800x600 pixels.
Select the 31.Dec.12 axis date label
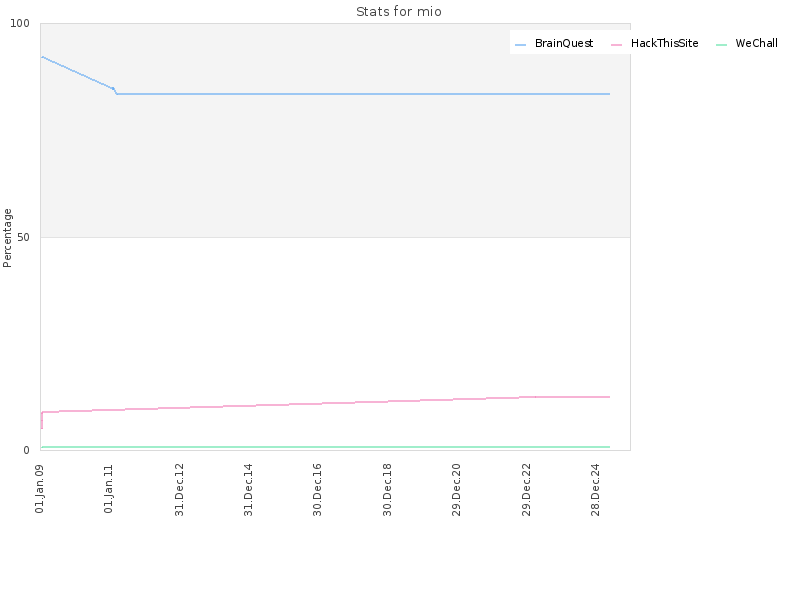179,489
